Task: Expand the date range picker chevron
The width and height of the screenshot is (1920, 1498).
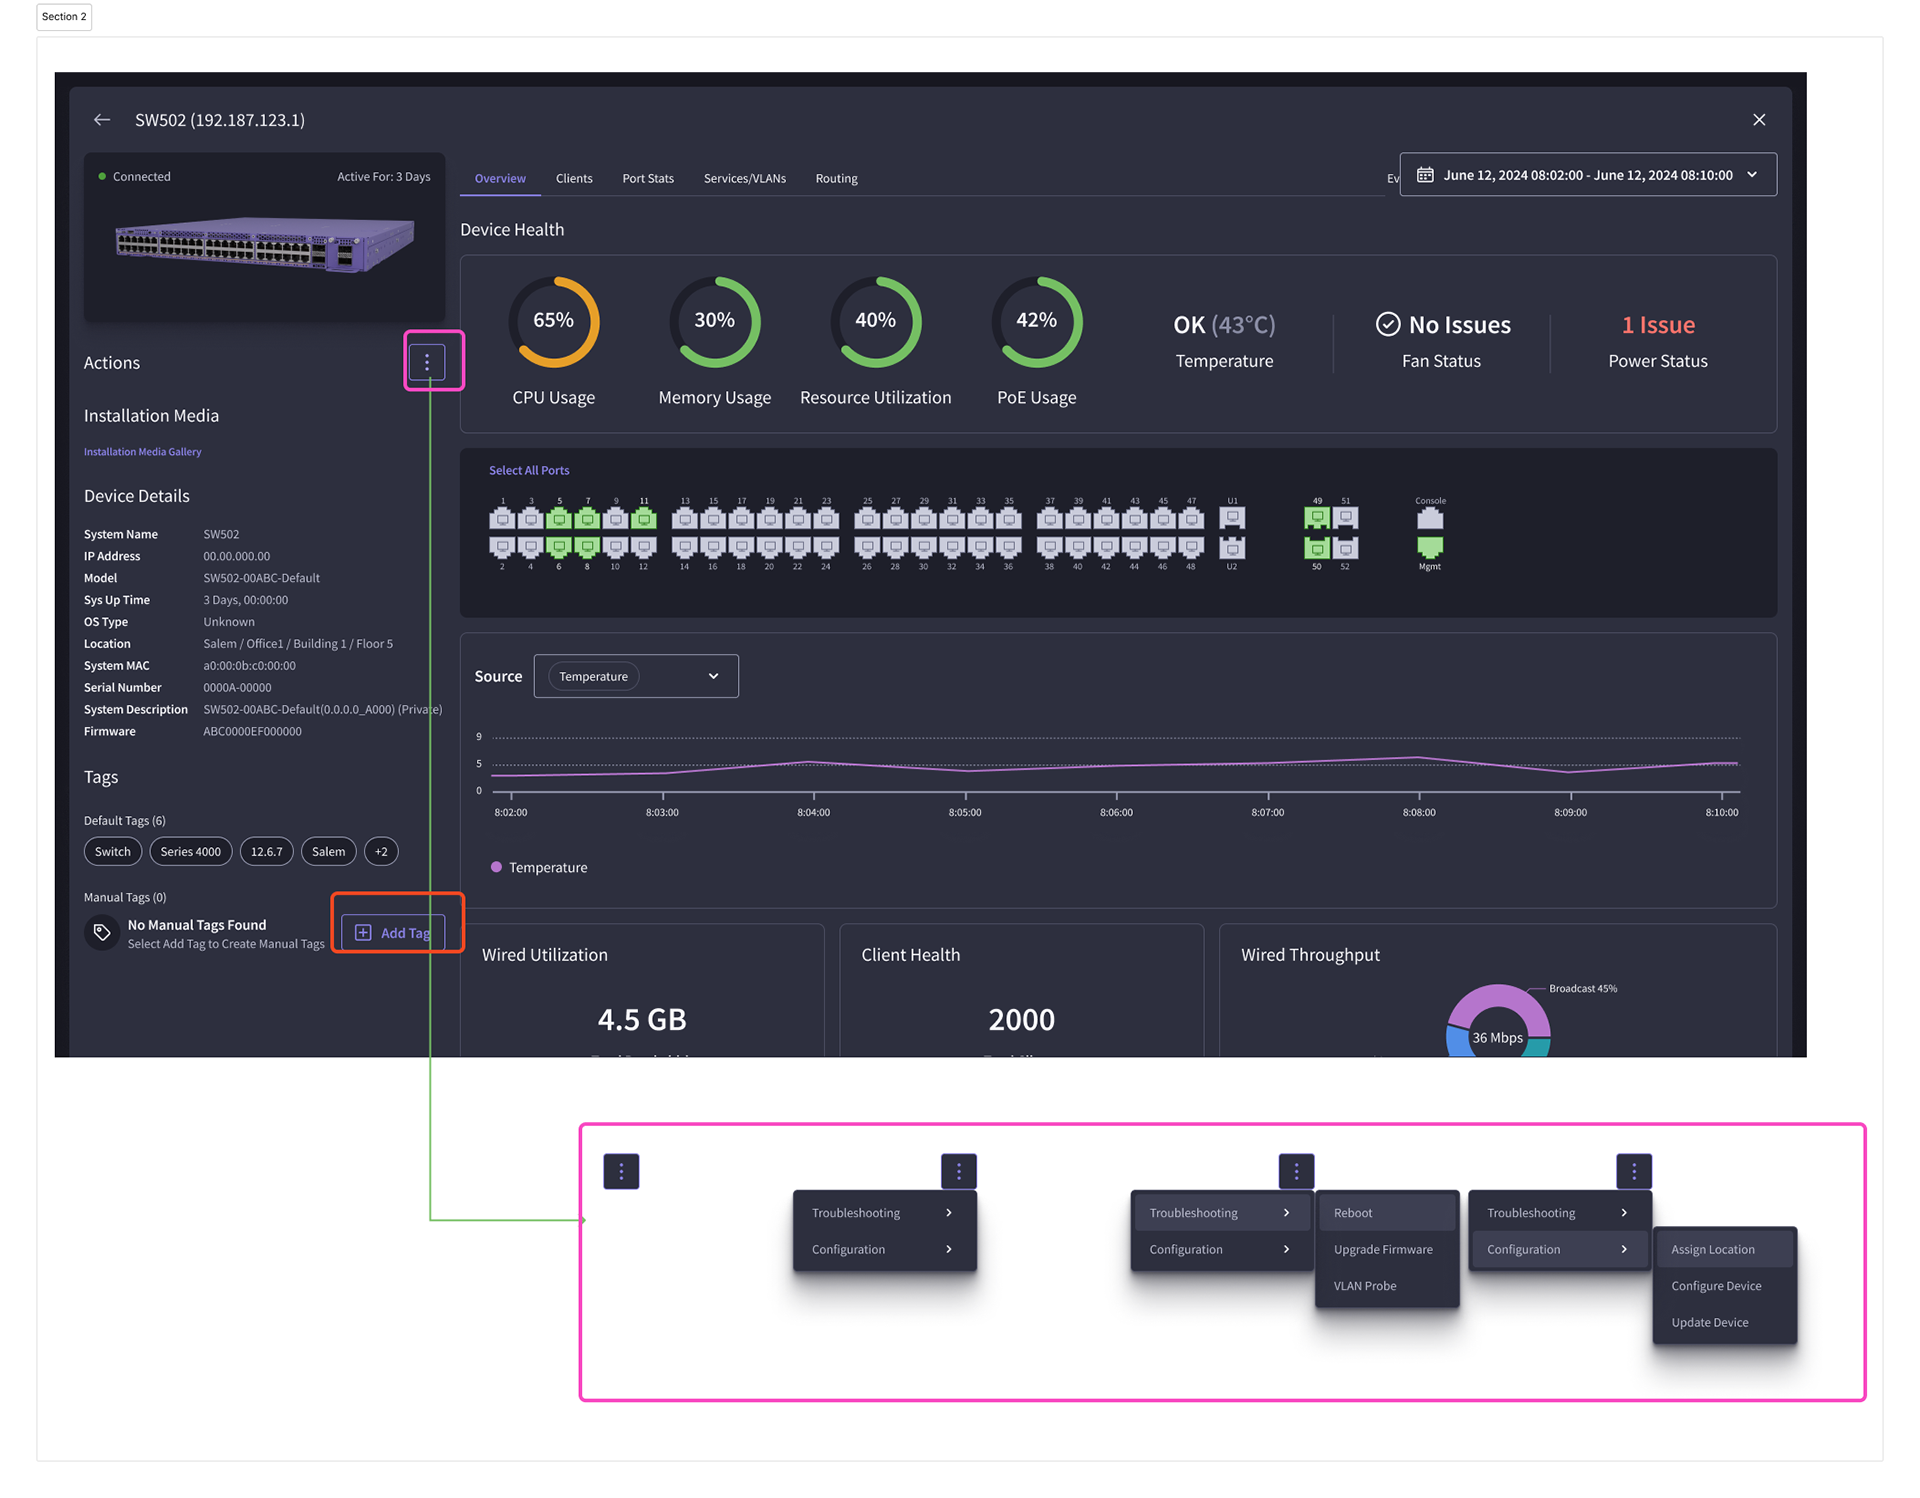Action: [1752, 175]
